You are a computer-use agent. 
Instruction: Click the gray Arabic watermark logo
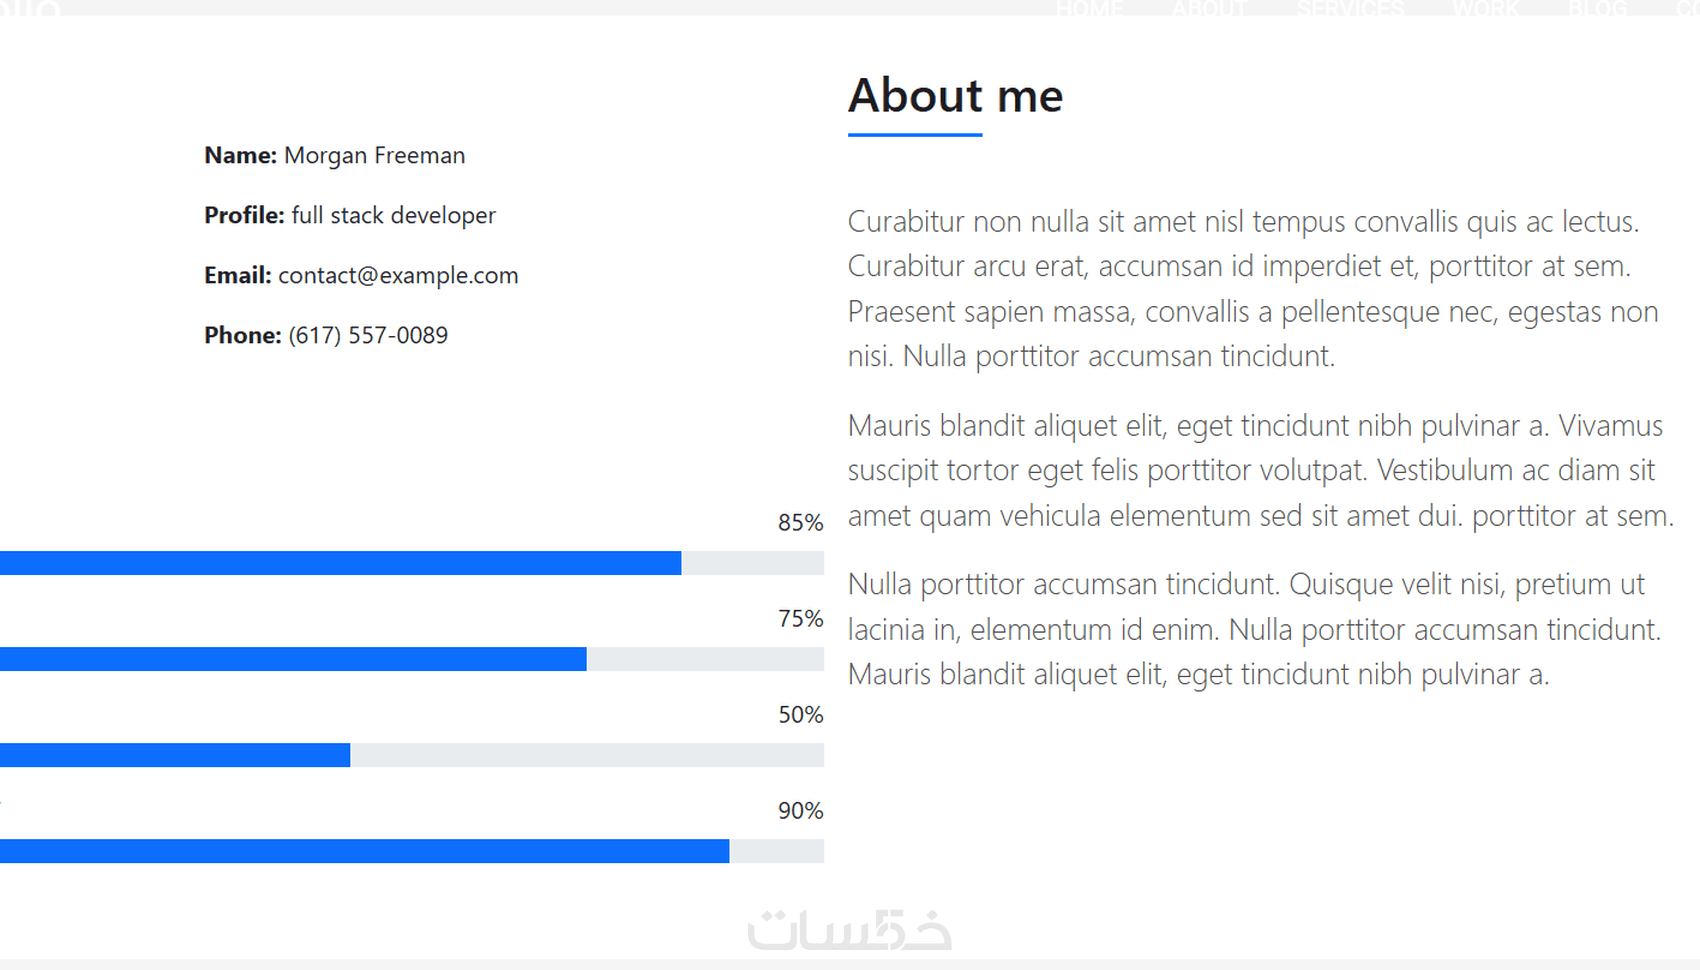coord(849,930)
